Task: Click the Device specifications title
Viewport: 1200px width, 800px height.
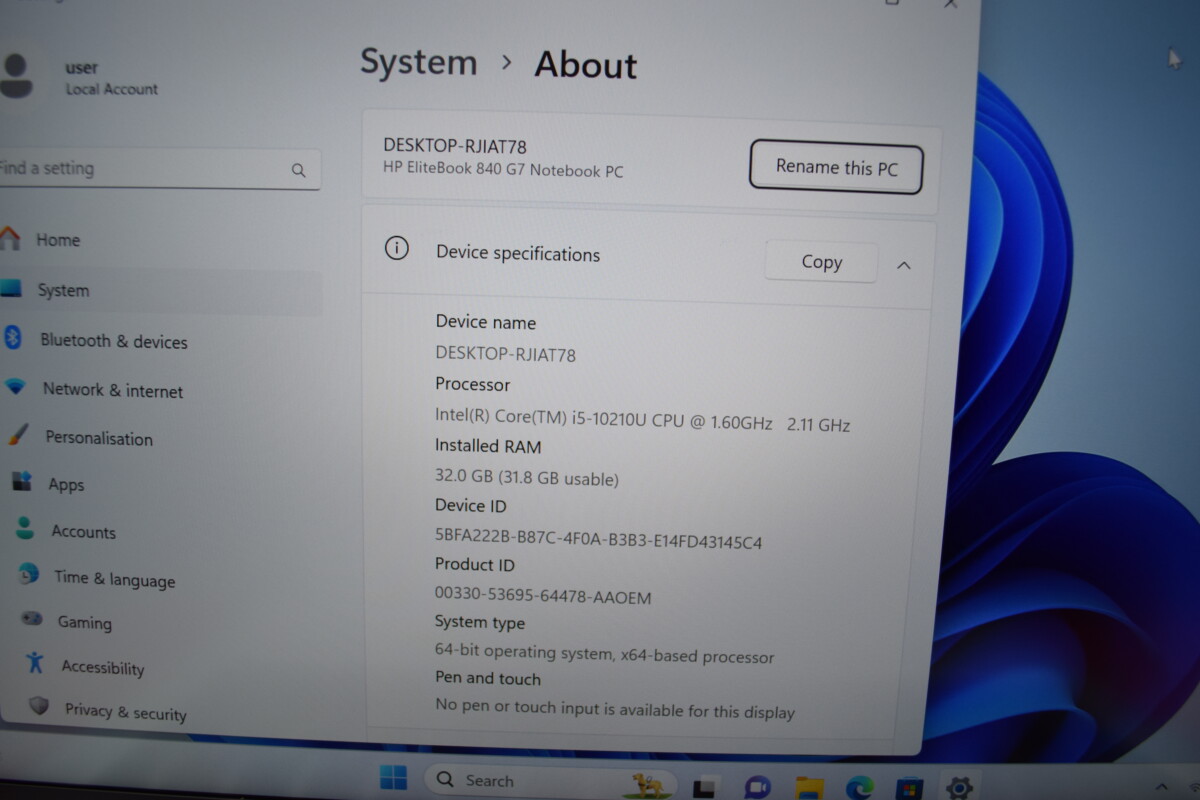Action: point(518,254)
